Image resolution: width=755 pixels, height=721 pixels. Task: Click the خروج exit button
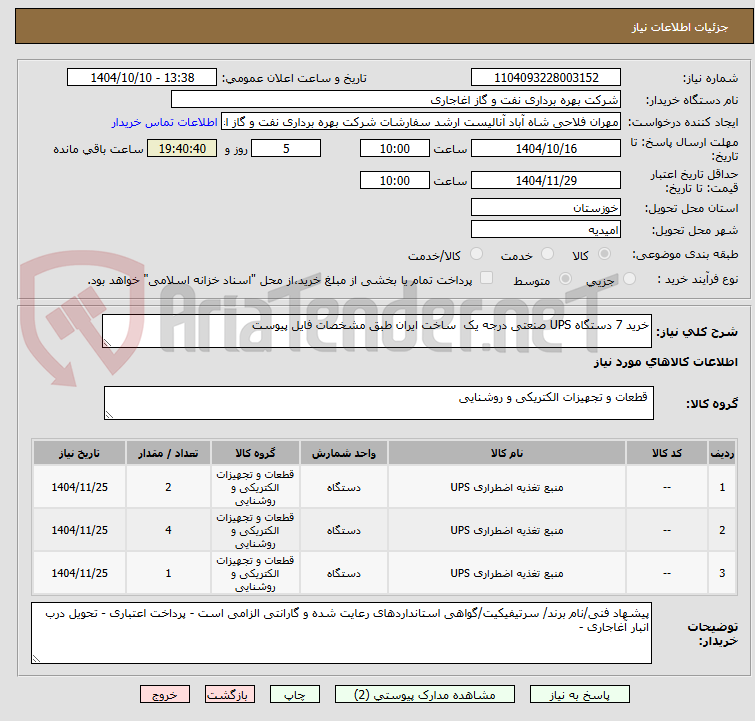[165, 695]
